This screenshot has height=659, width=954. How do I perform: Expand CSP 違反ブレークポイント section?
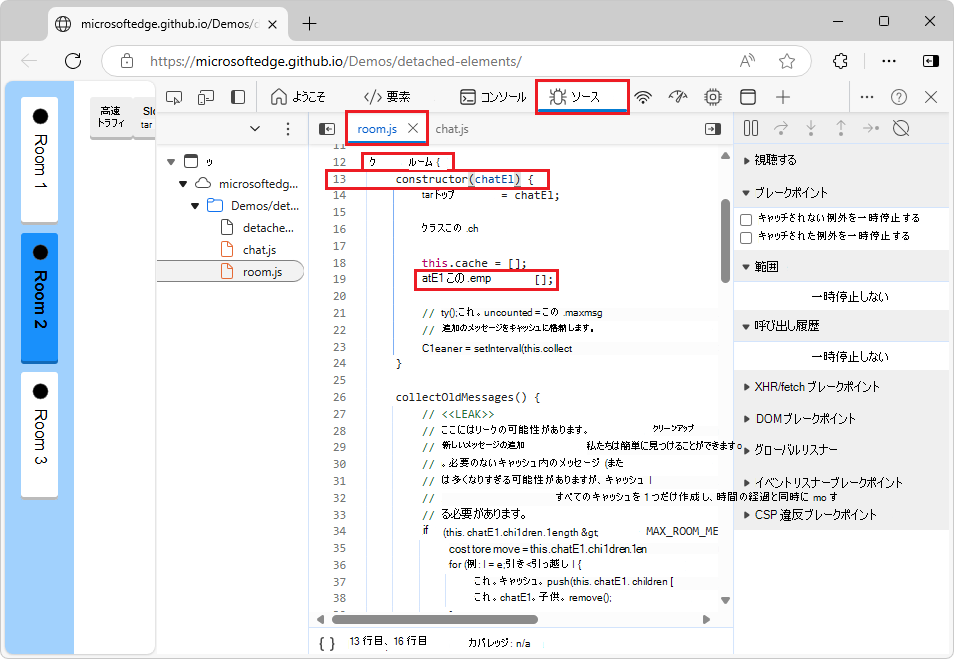coord(810,515)
